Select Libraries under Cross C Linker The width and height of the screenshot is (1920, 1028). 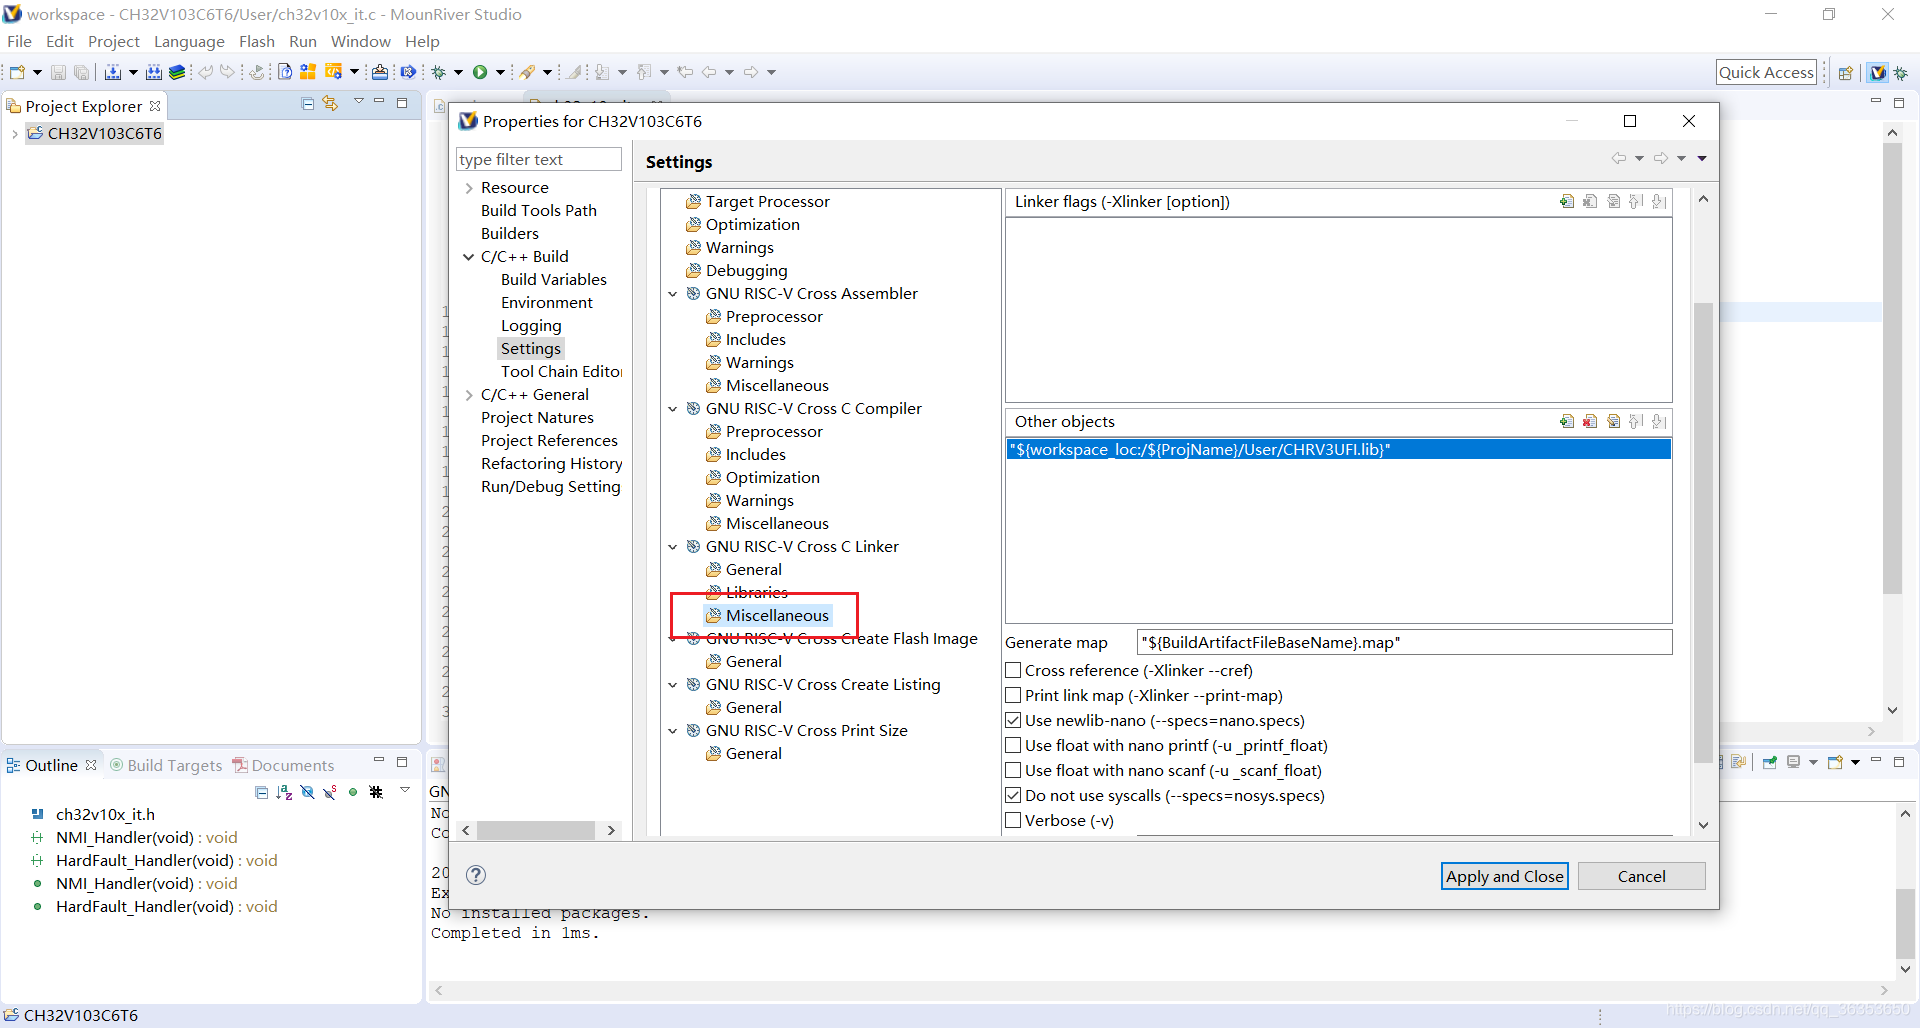[x=756, y=592]
